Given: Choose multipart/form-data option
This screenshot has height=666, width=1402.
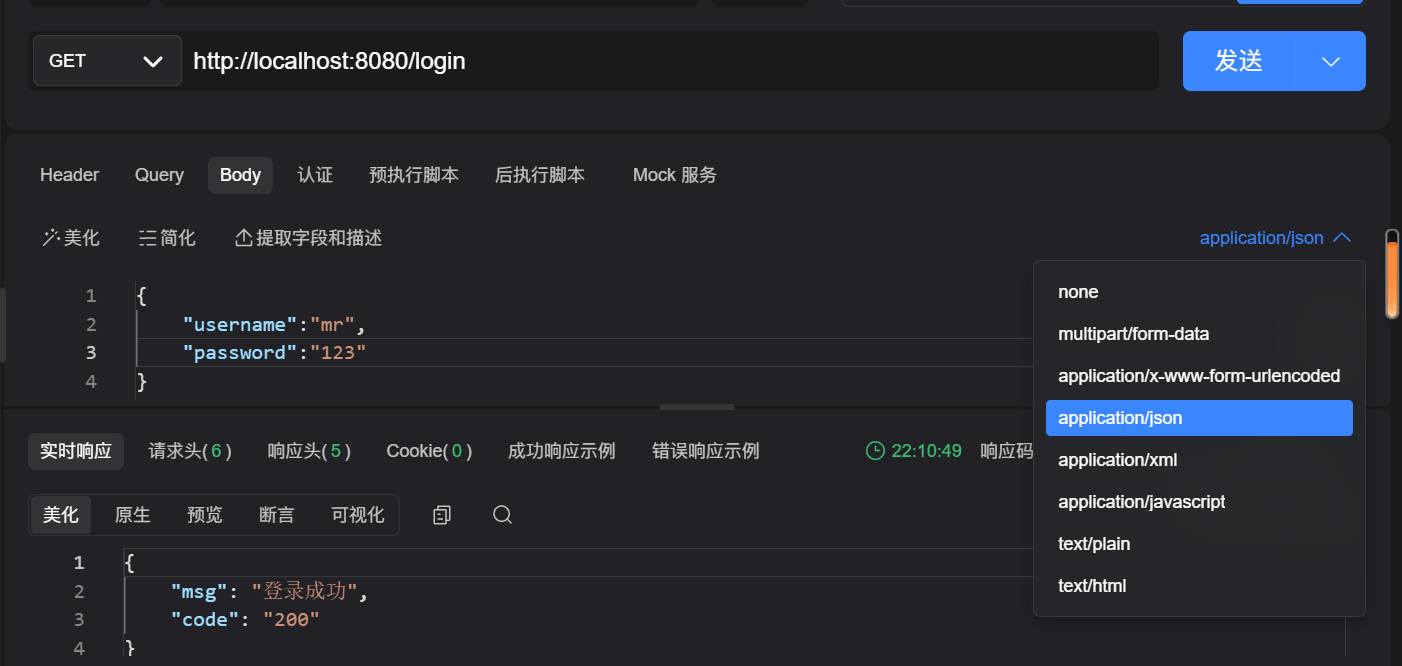Looking at the screenshot, I should point(1199,334).
